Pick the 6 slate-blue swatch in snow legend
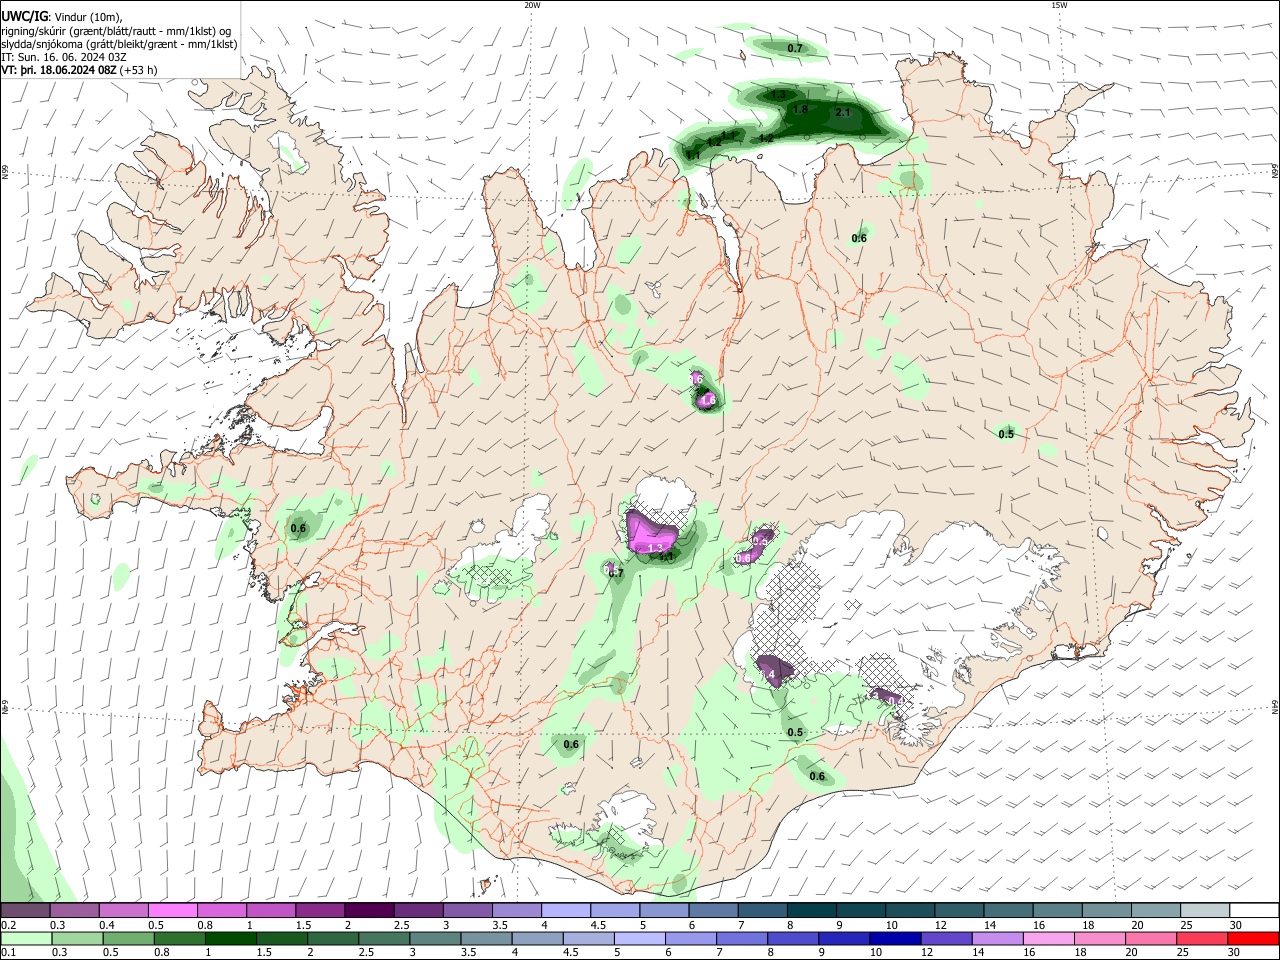This screenshot has height=960, width=1280. [713, 911]
